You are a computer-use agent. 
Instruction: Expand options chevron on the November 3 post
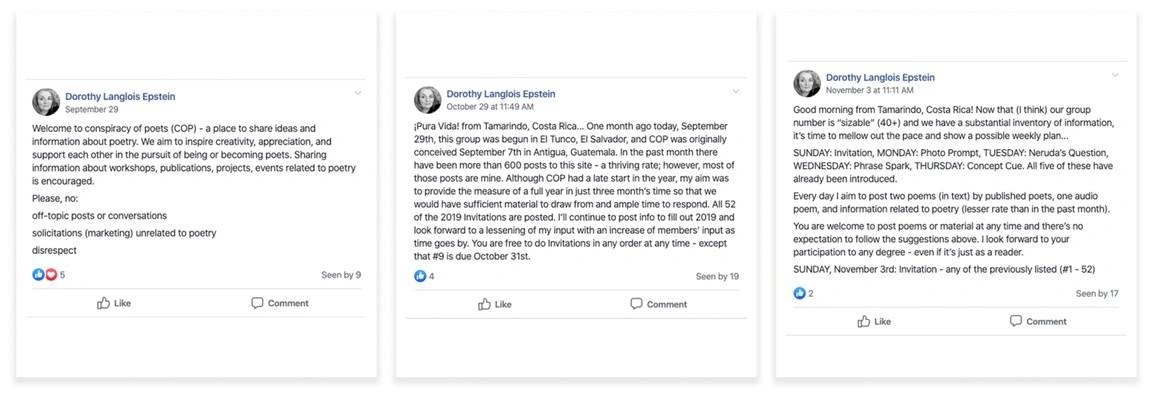1115,75
